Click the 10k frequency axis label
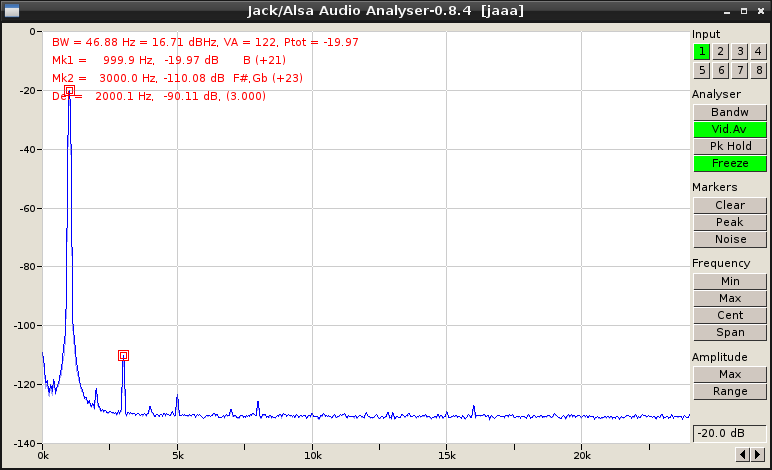This screenshot has height=470, width=772. coord(313,456)
